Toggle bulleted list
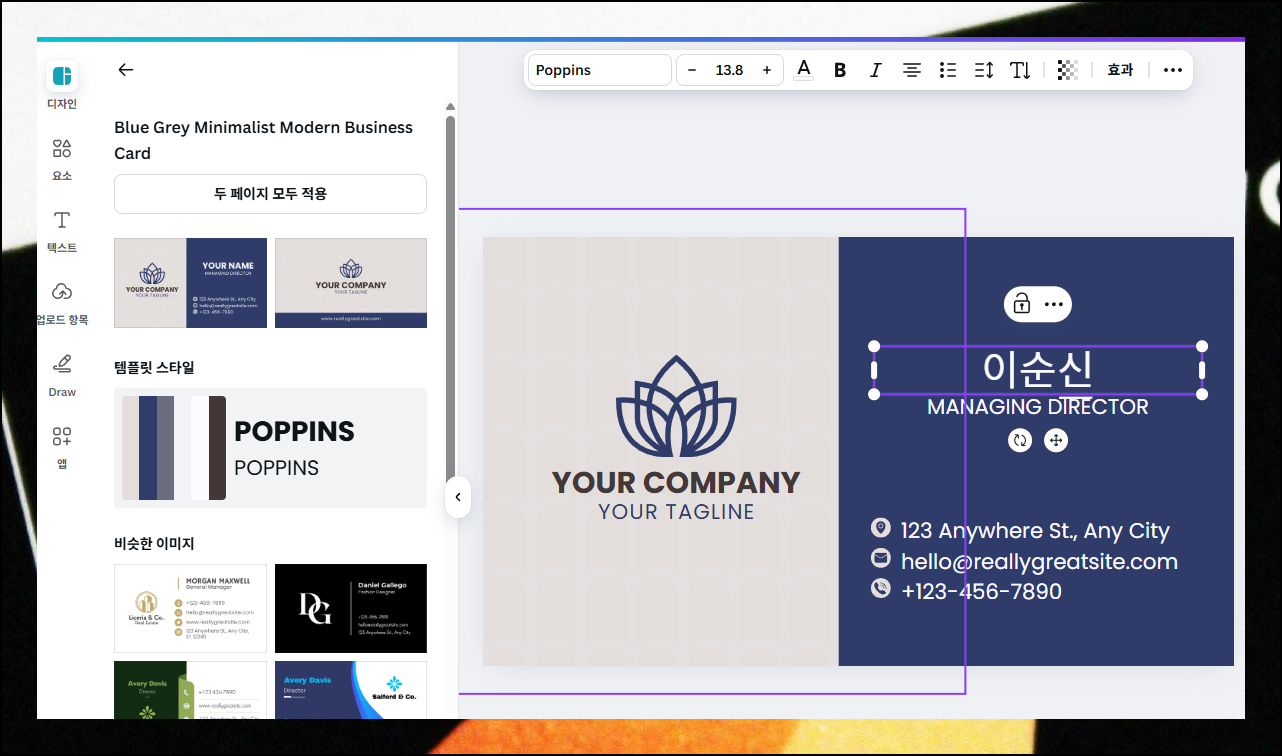The width and height of the screenshot is (1282, 756). click(x=948, y=70)
